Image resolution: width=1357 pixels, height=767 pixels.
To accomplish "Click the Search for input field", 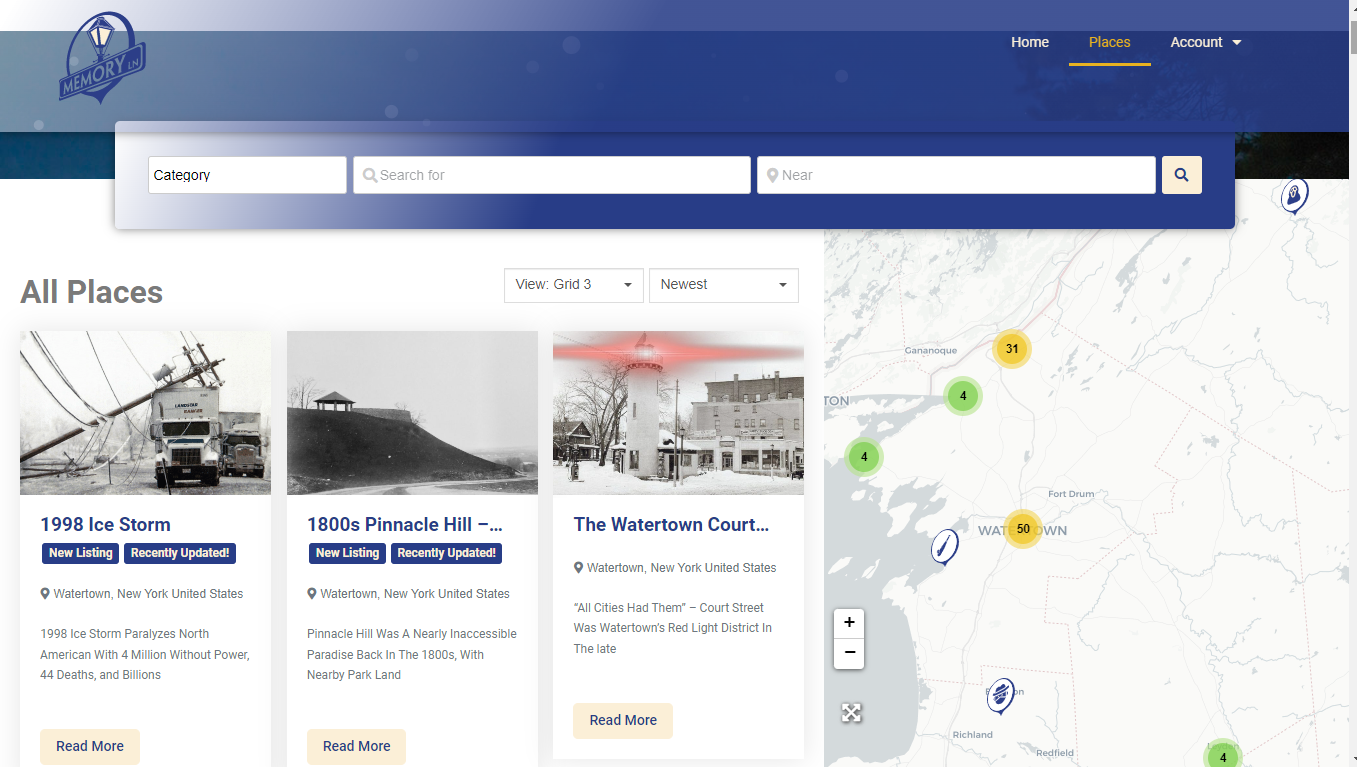I will [x=552, y=175].
